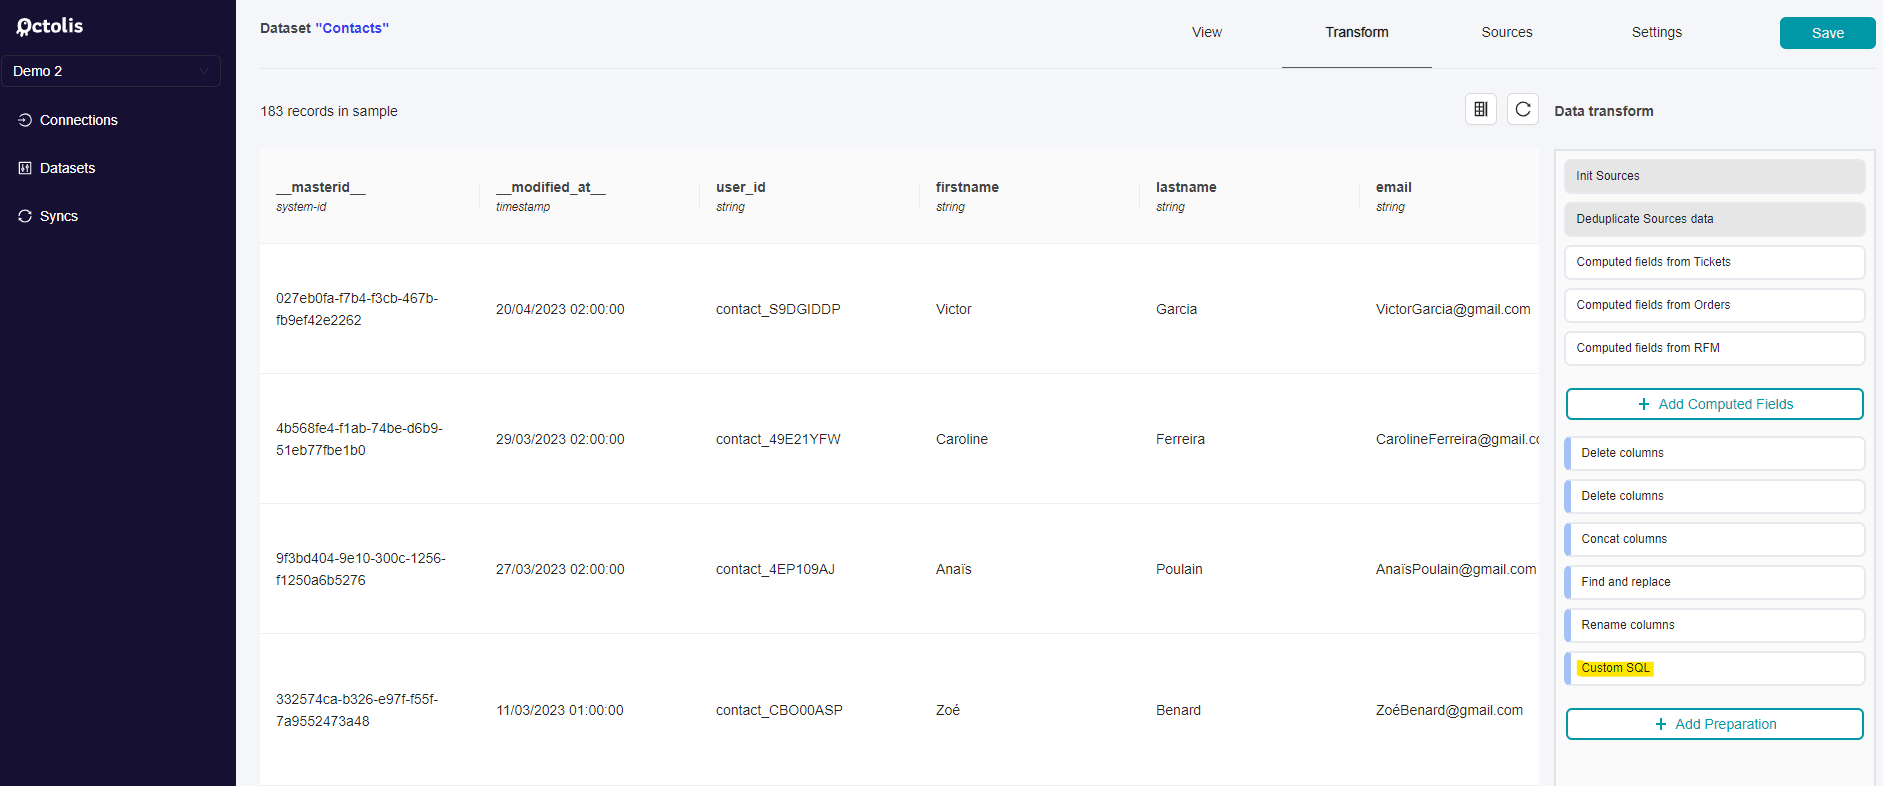Click the refresh sample icon

point(1523,109)
